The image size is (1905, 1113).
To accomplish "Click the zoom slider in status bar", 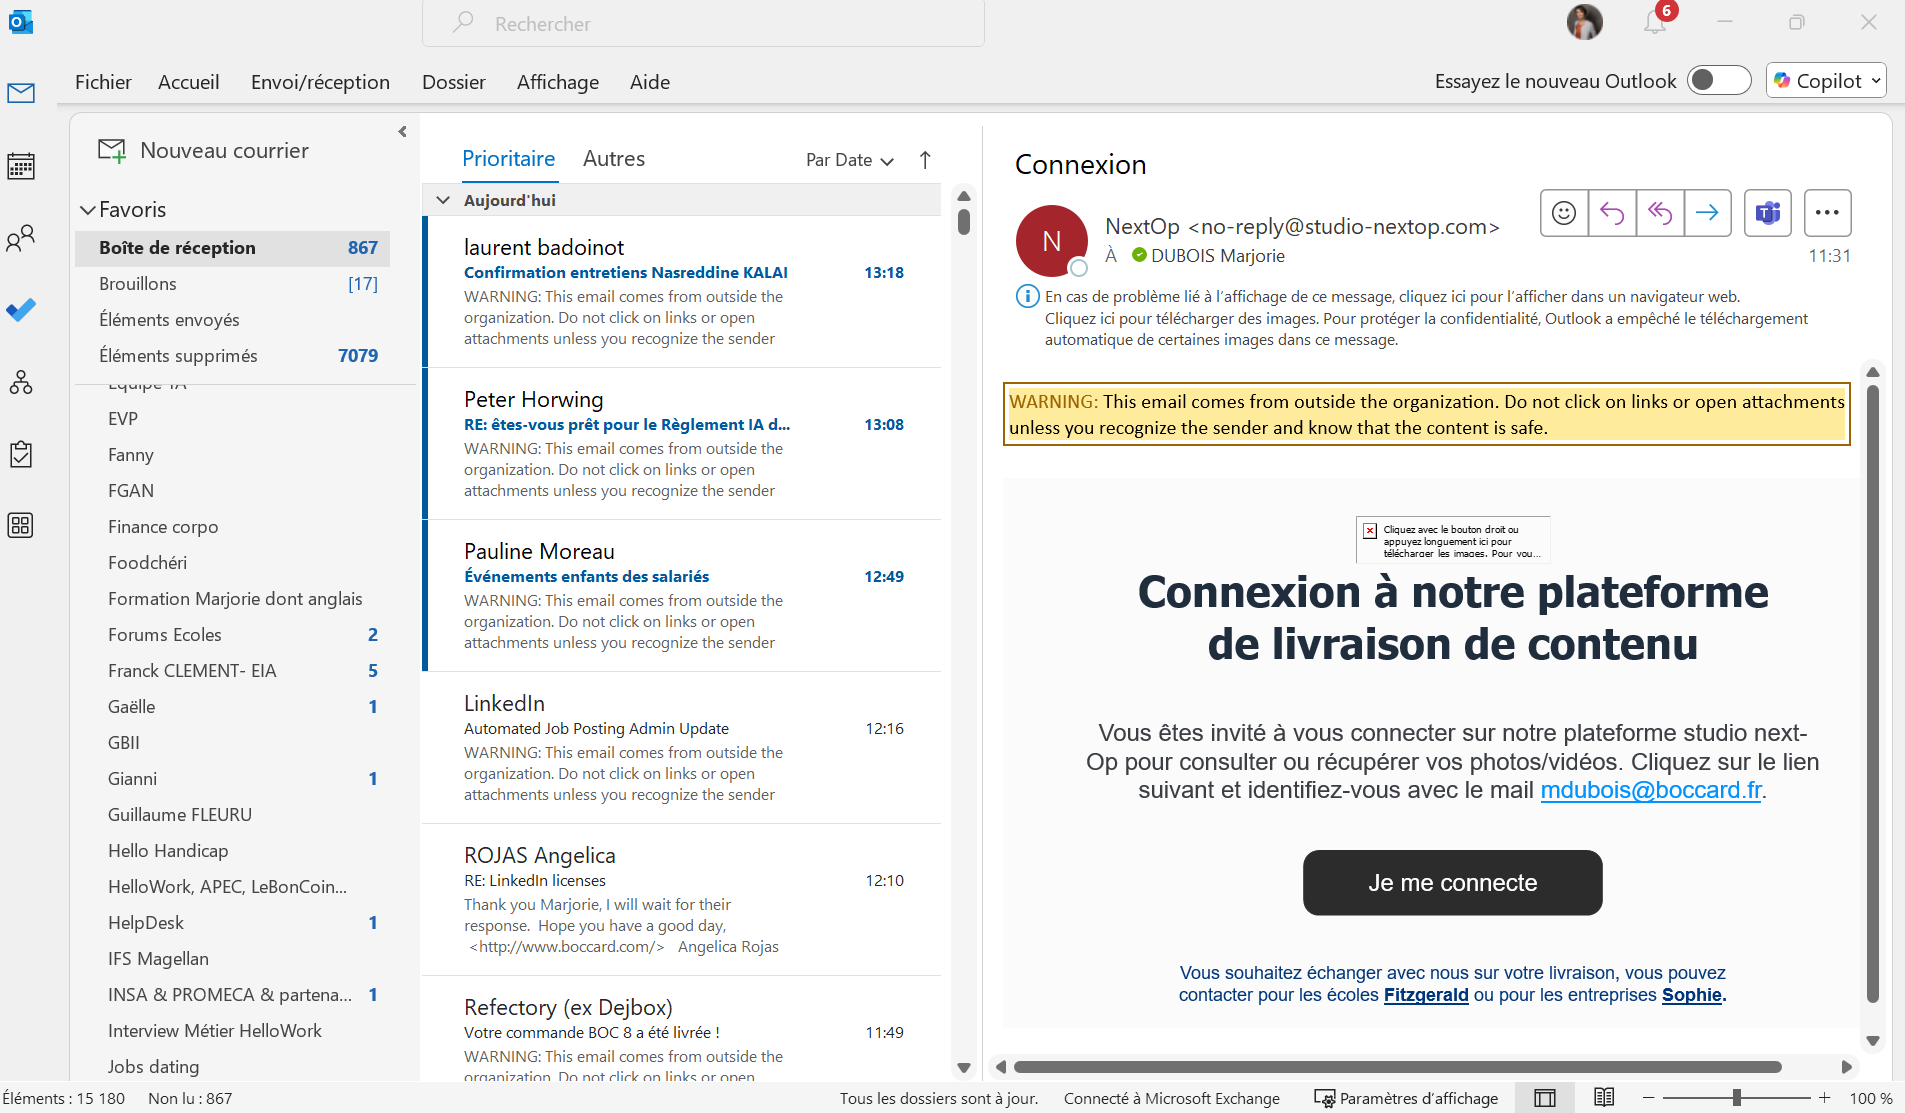I will [x=1737, y=1097].
